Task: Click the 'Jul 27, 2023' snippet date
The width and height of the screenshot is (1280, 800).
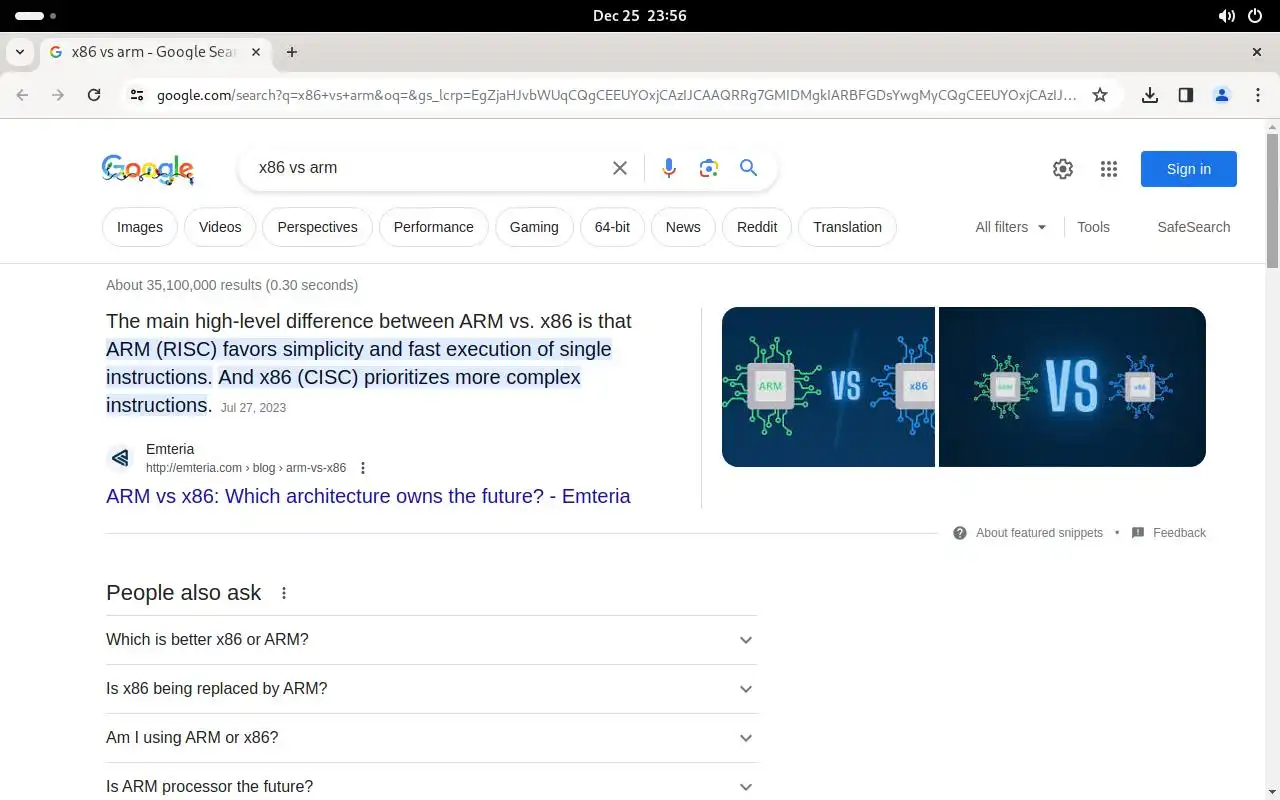Action: pyautogui.click(x=253, y=408)
